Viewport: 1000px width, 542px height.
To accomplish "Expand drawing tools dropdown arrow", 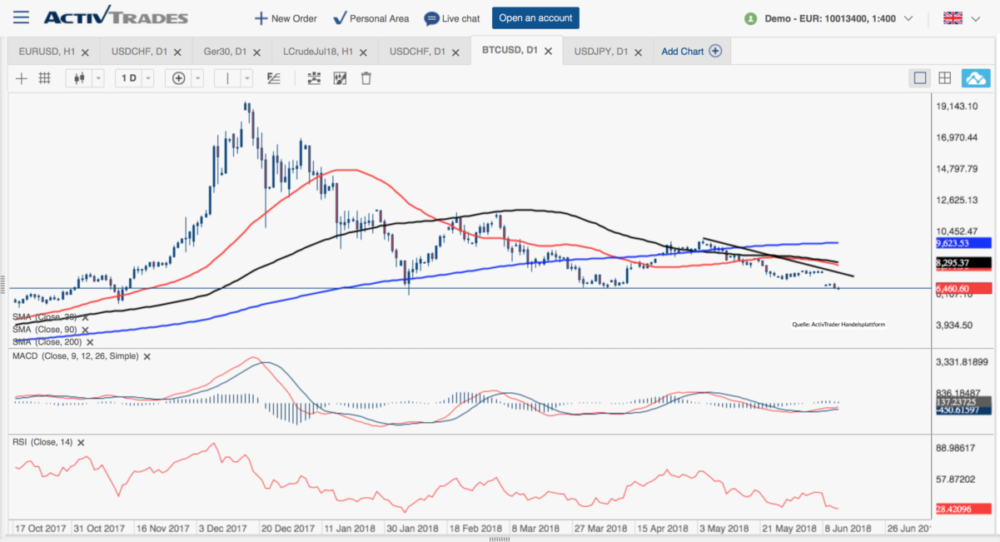I will click(x=247, y=78).
